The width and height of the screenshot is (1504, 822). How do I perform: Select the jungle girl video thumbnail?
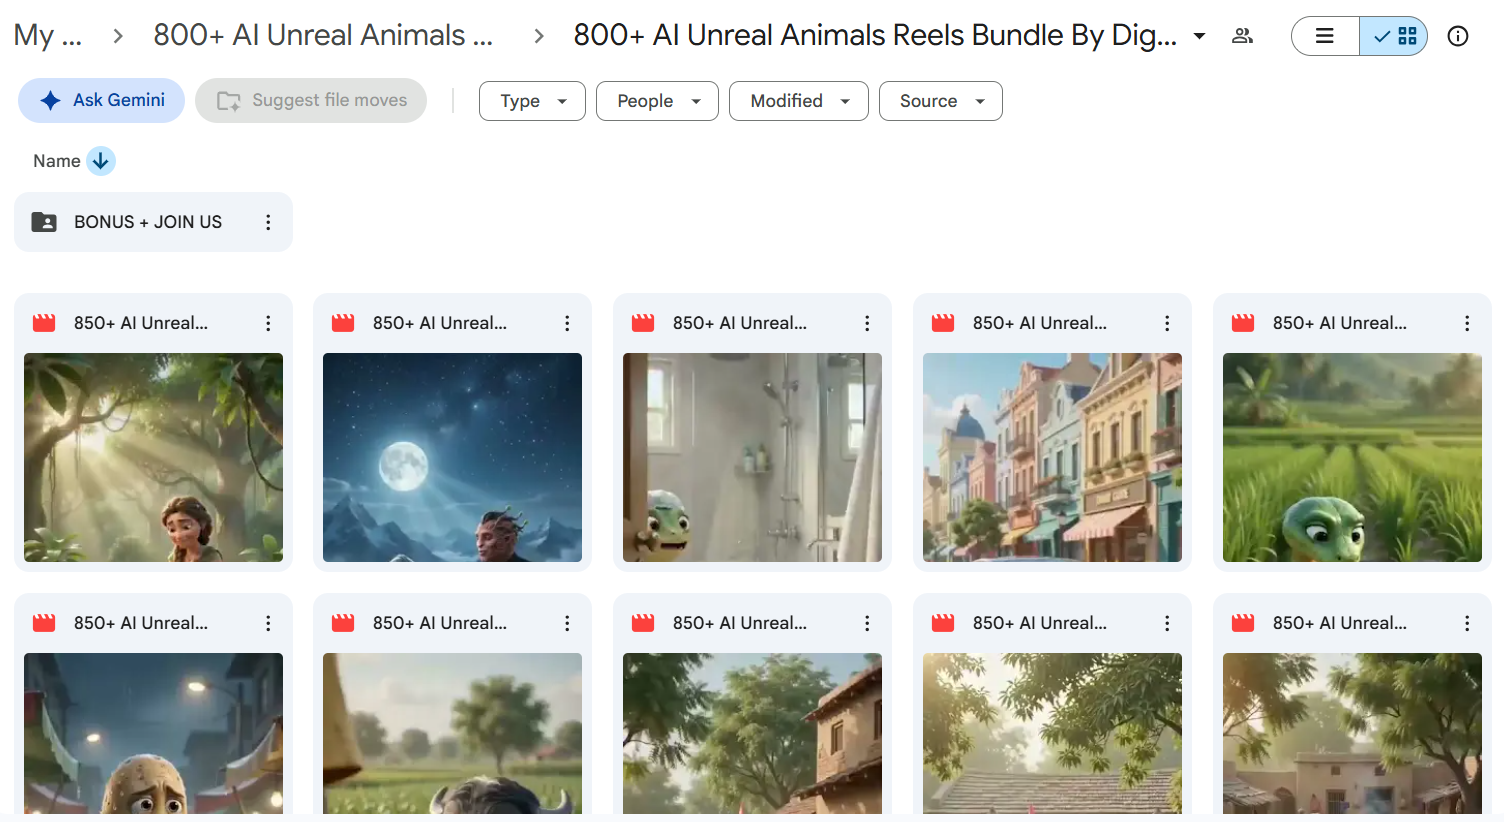pyautogui.click(x=153, y=457)
